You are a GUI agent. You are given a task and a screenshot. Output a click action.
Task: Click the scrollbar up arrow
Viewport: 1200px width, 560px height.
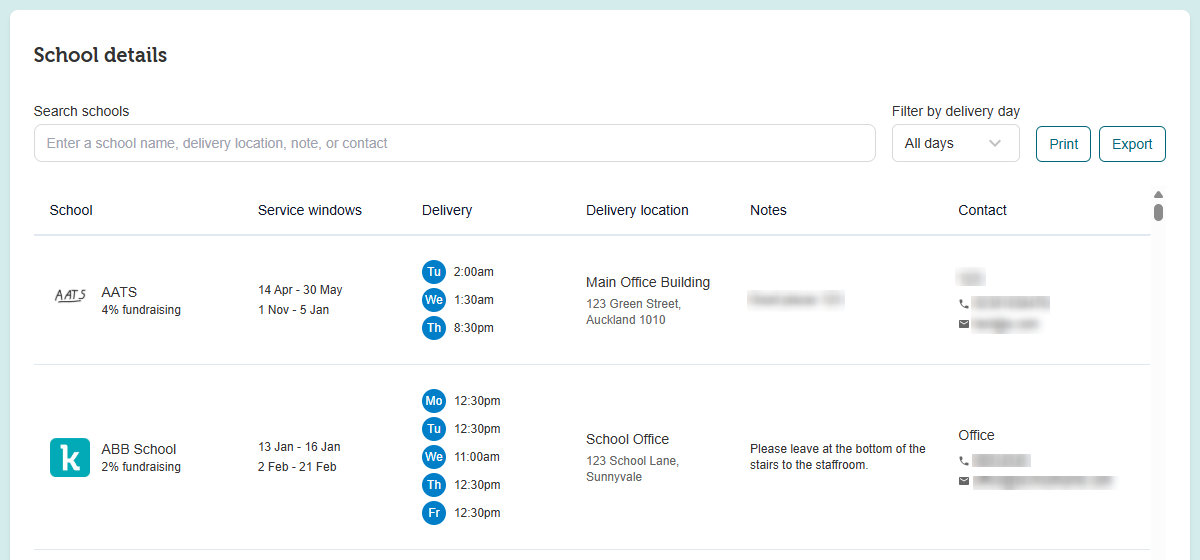[x=1158, y=194]
